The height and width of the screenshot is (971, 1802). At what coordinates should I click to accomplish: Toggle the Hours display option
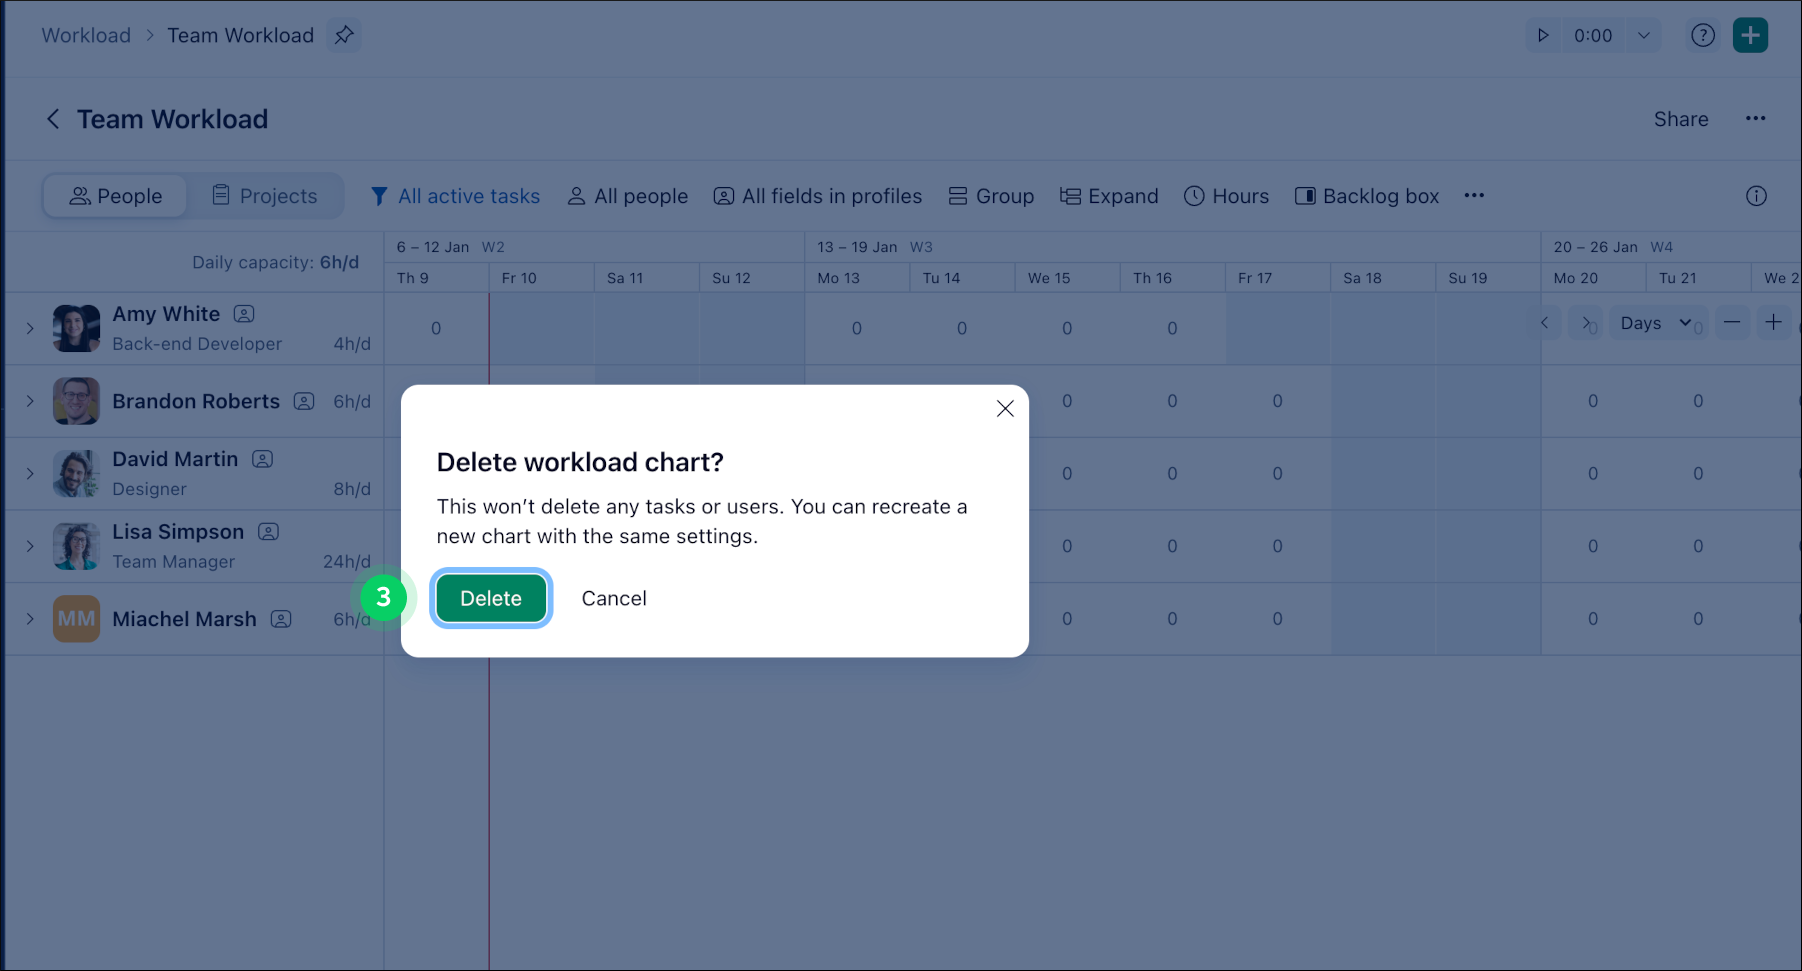click(1226, 196)
